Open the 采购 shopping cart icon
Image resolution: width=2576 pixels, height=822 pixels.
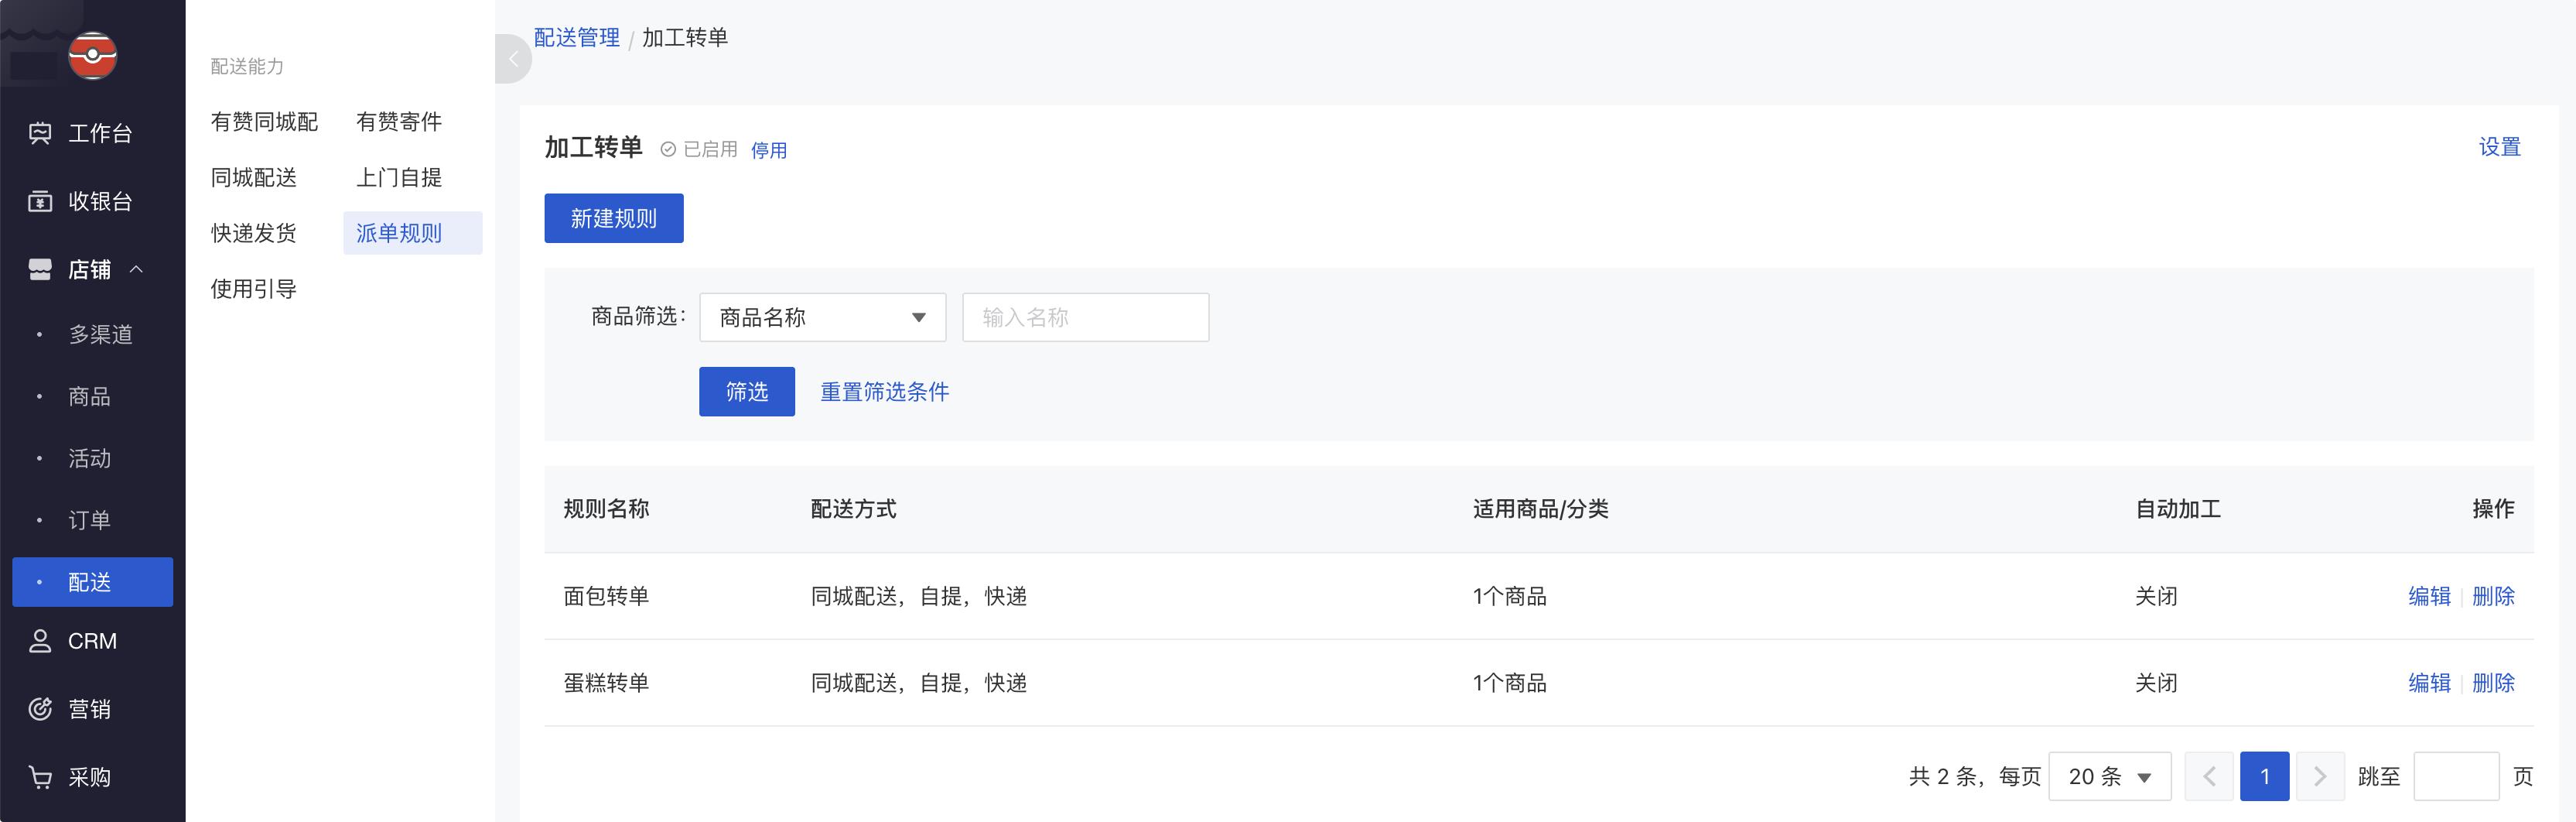point(40,777)
